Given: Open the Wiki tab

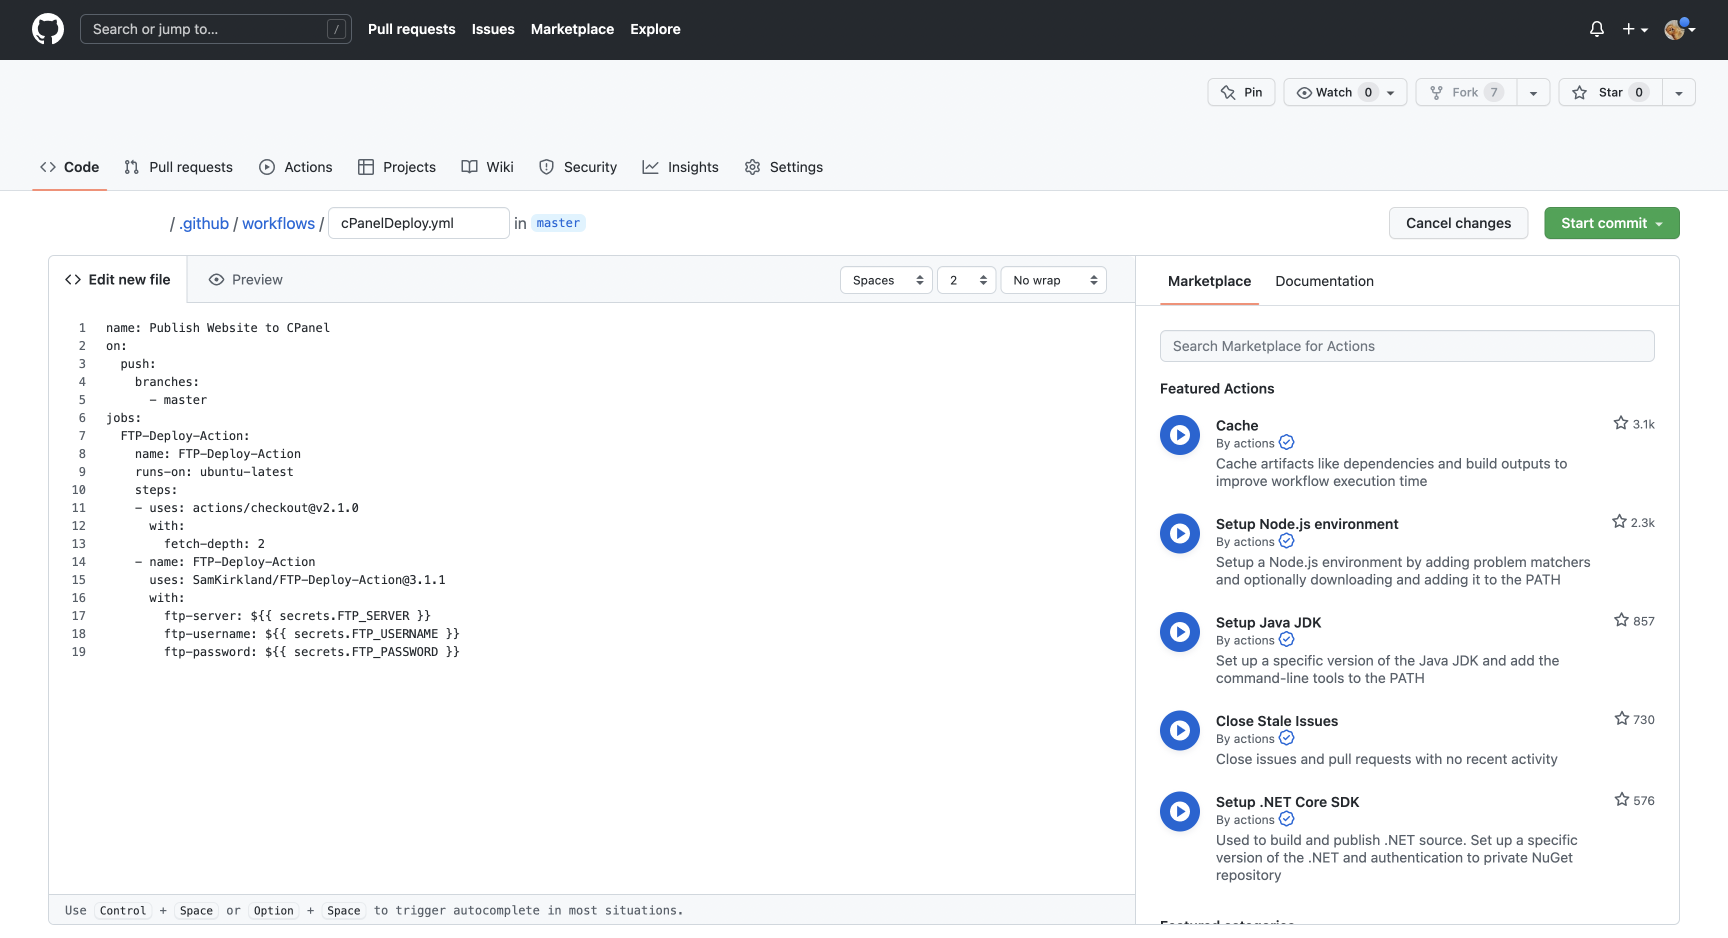Looking at the screenshot, I should 488,167.
